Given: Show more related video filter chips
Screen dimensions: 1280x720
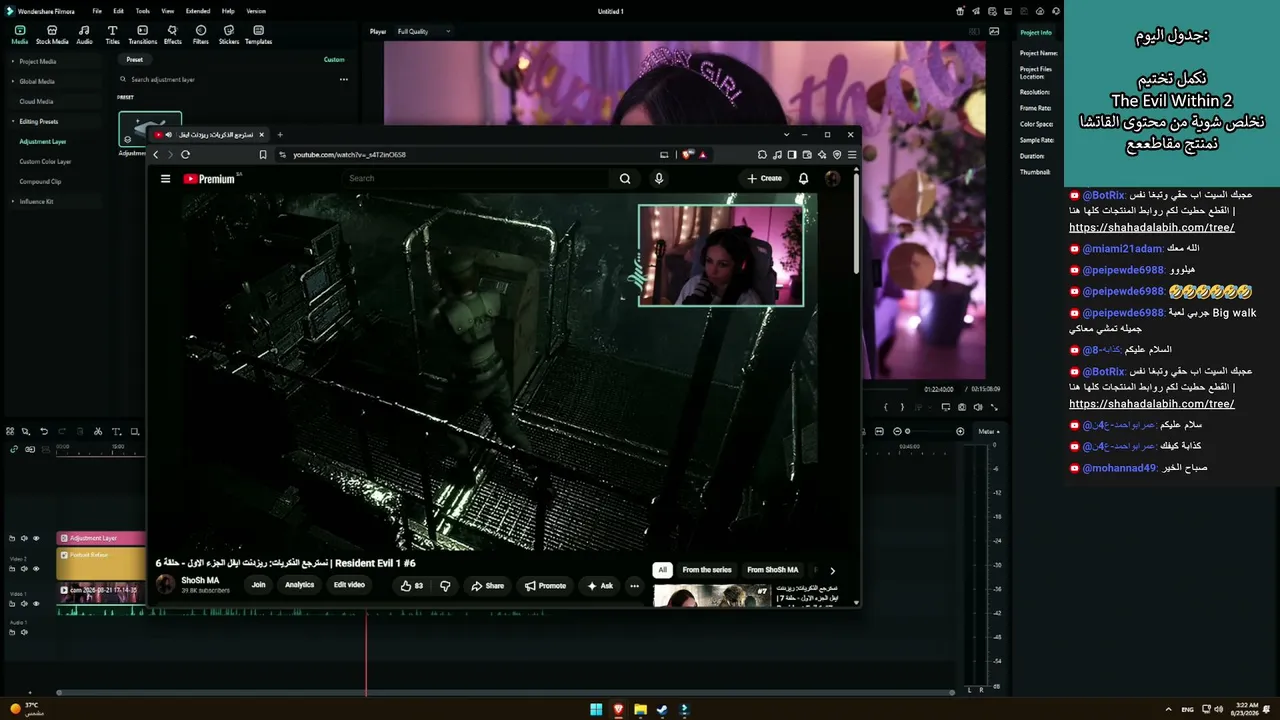Looking at the screenshot, I should point(832,571).
